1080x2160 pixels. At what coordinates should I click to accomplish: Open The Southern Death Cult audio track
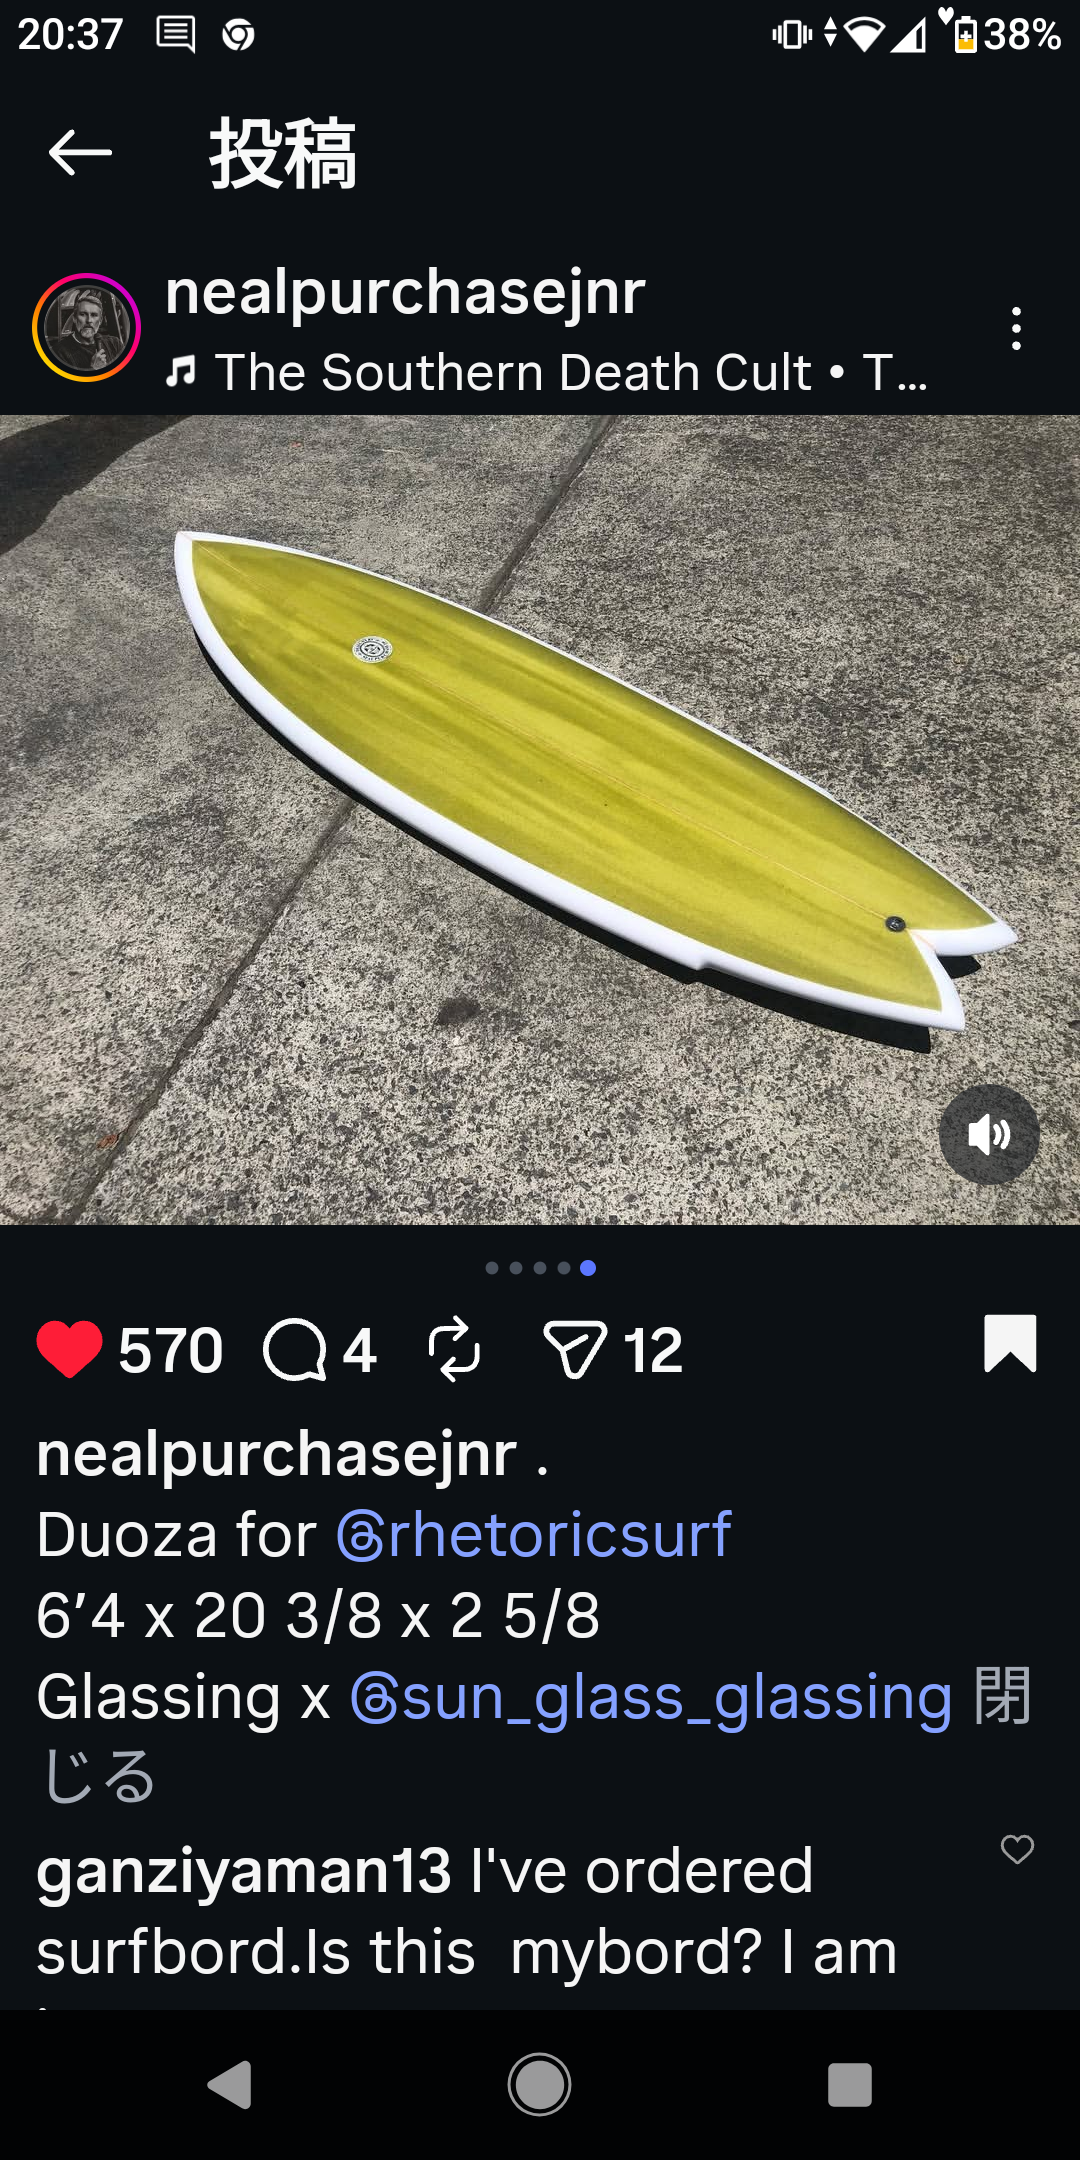[x=547, y=373]
